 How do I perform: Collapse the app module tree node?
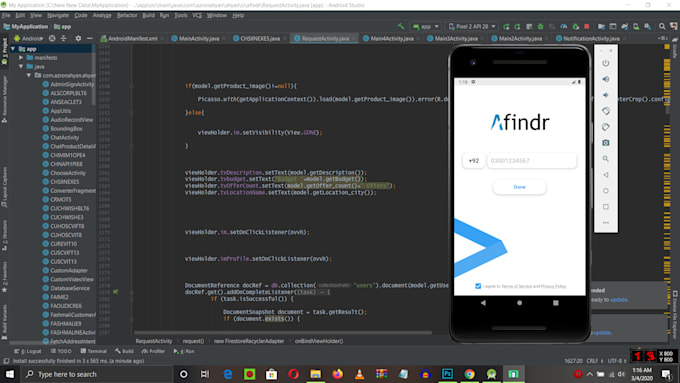[13, 49]
